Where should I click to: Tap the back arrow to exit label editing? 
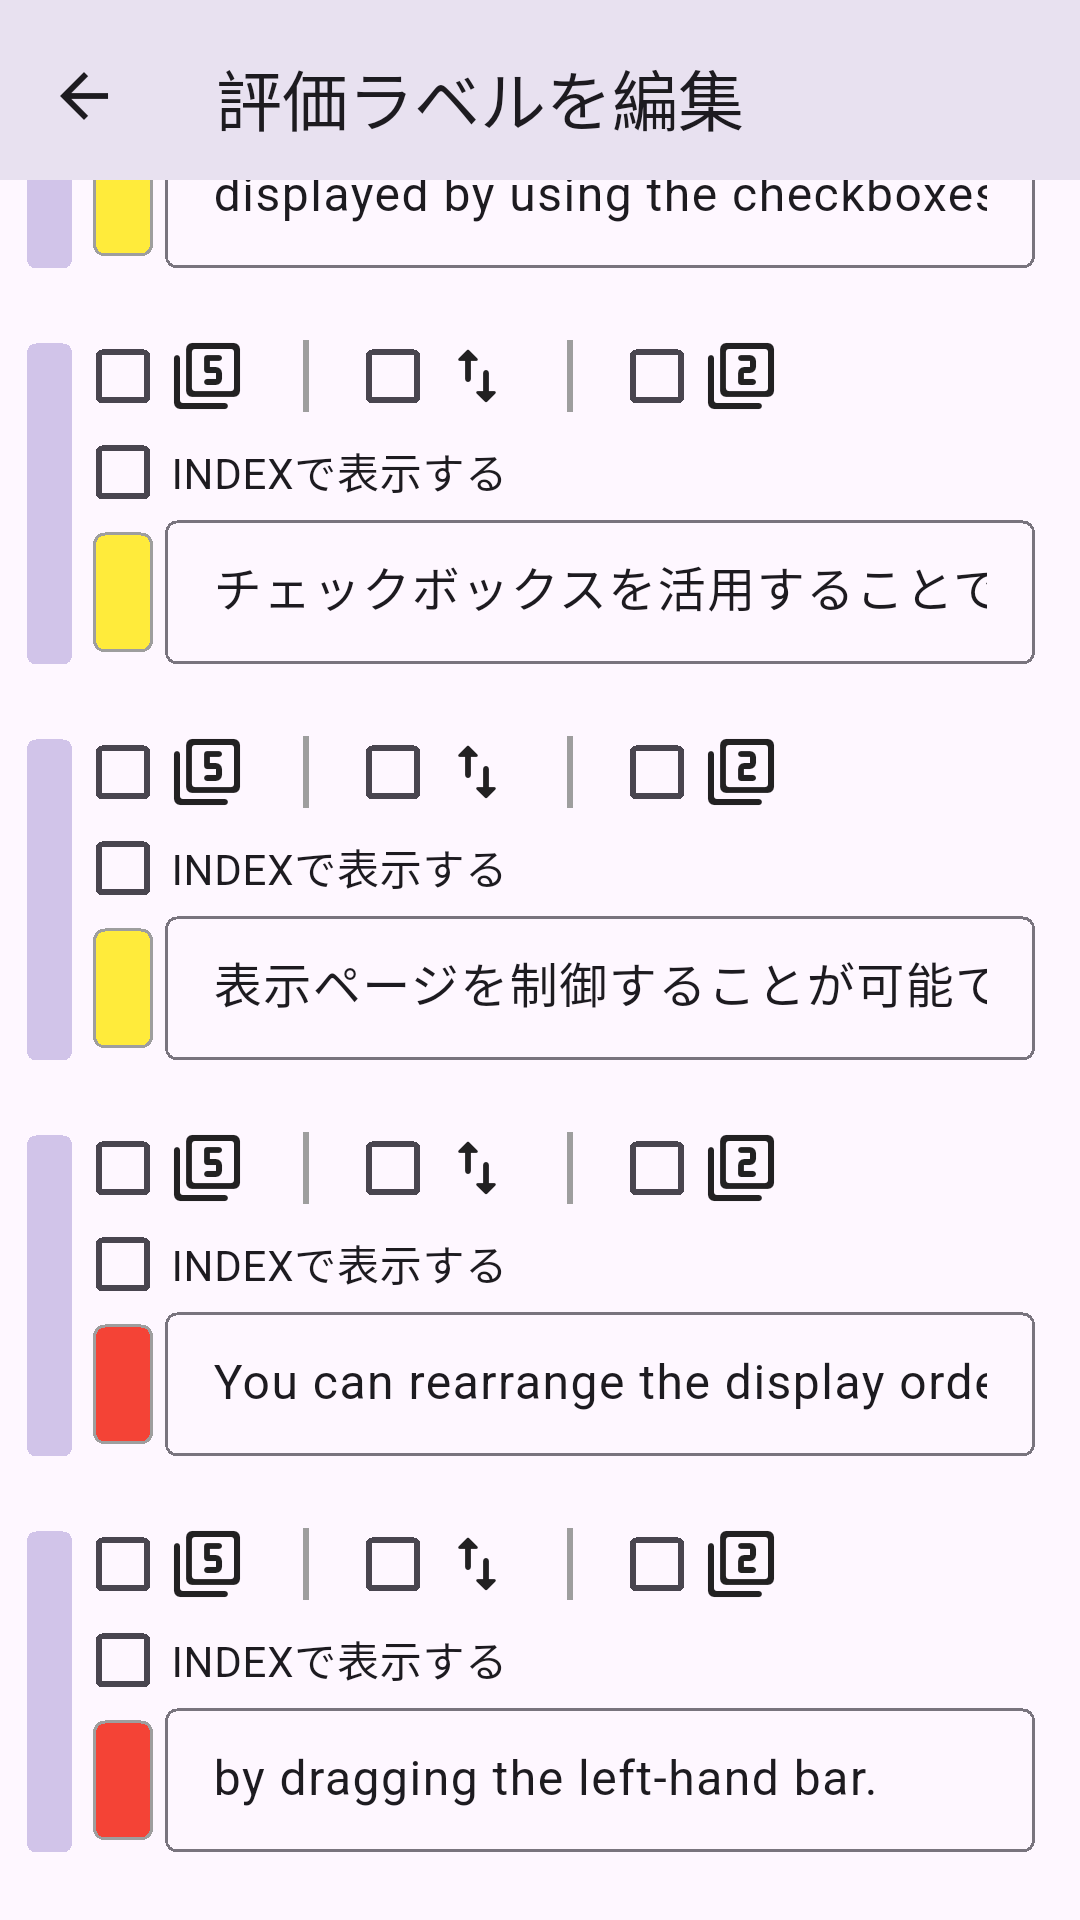pos(84,98)
